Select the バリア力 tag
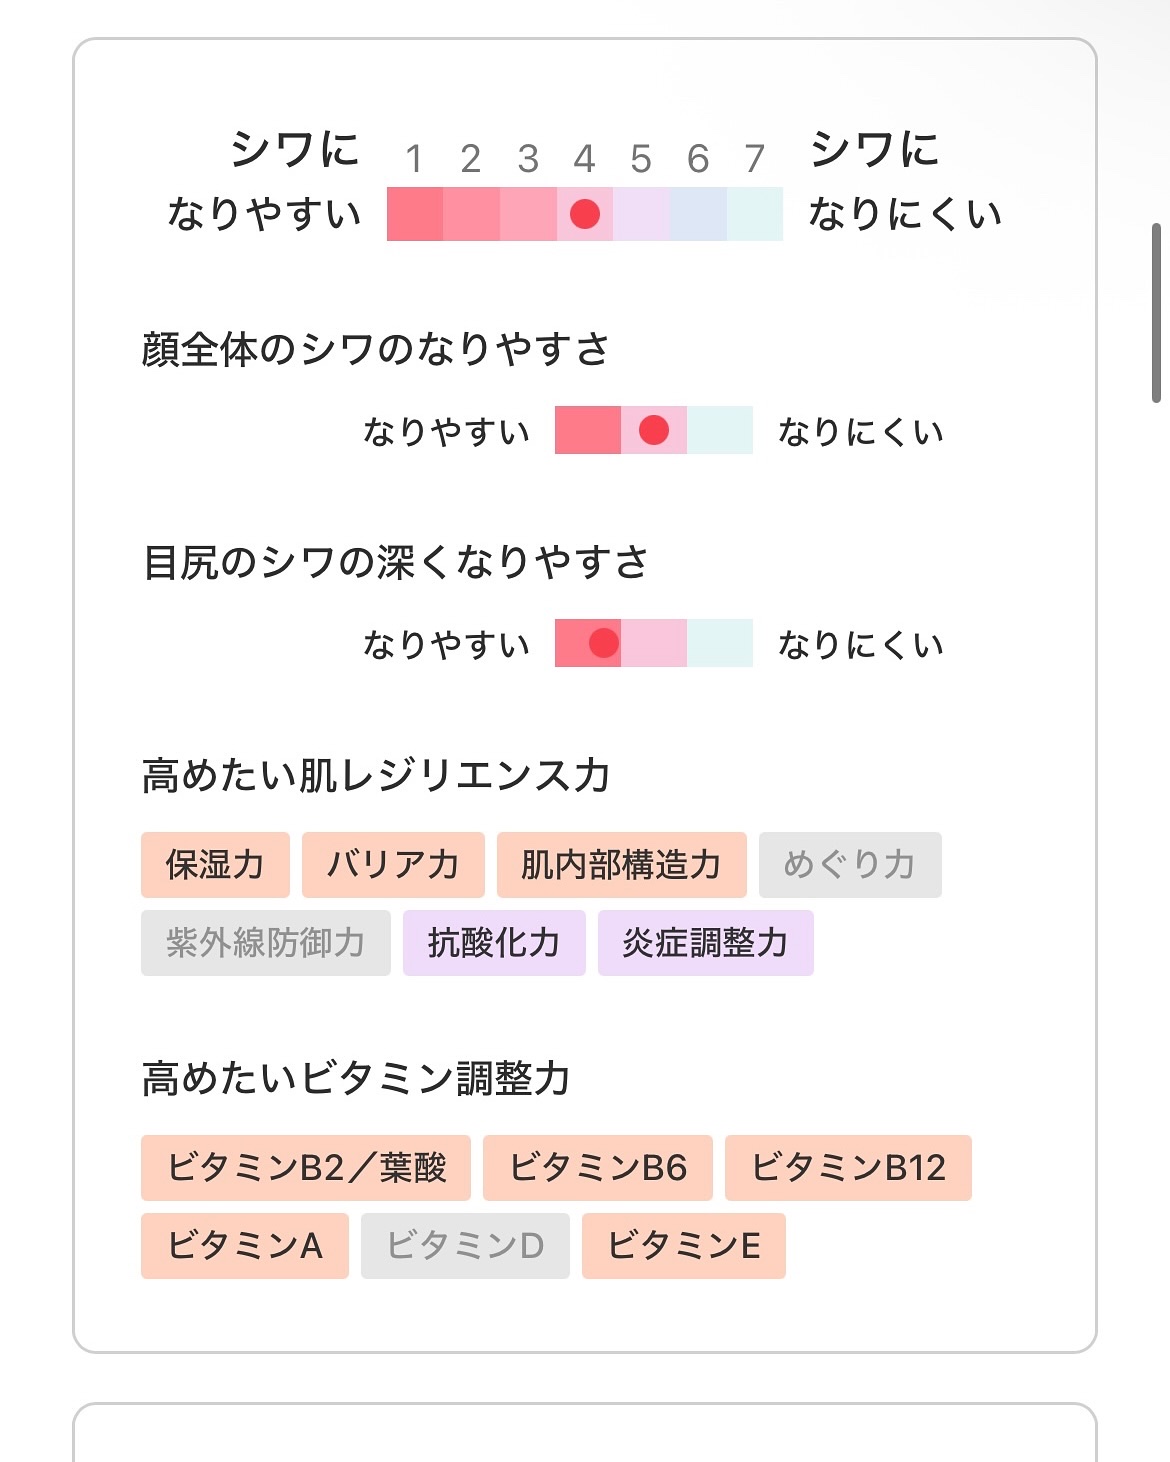 click(x=393, y=865)
